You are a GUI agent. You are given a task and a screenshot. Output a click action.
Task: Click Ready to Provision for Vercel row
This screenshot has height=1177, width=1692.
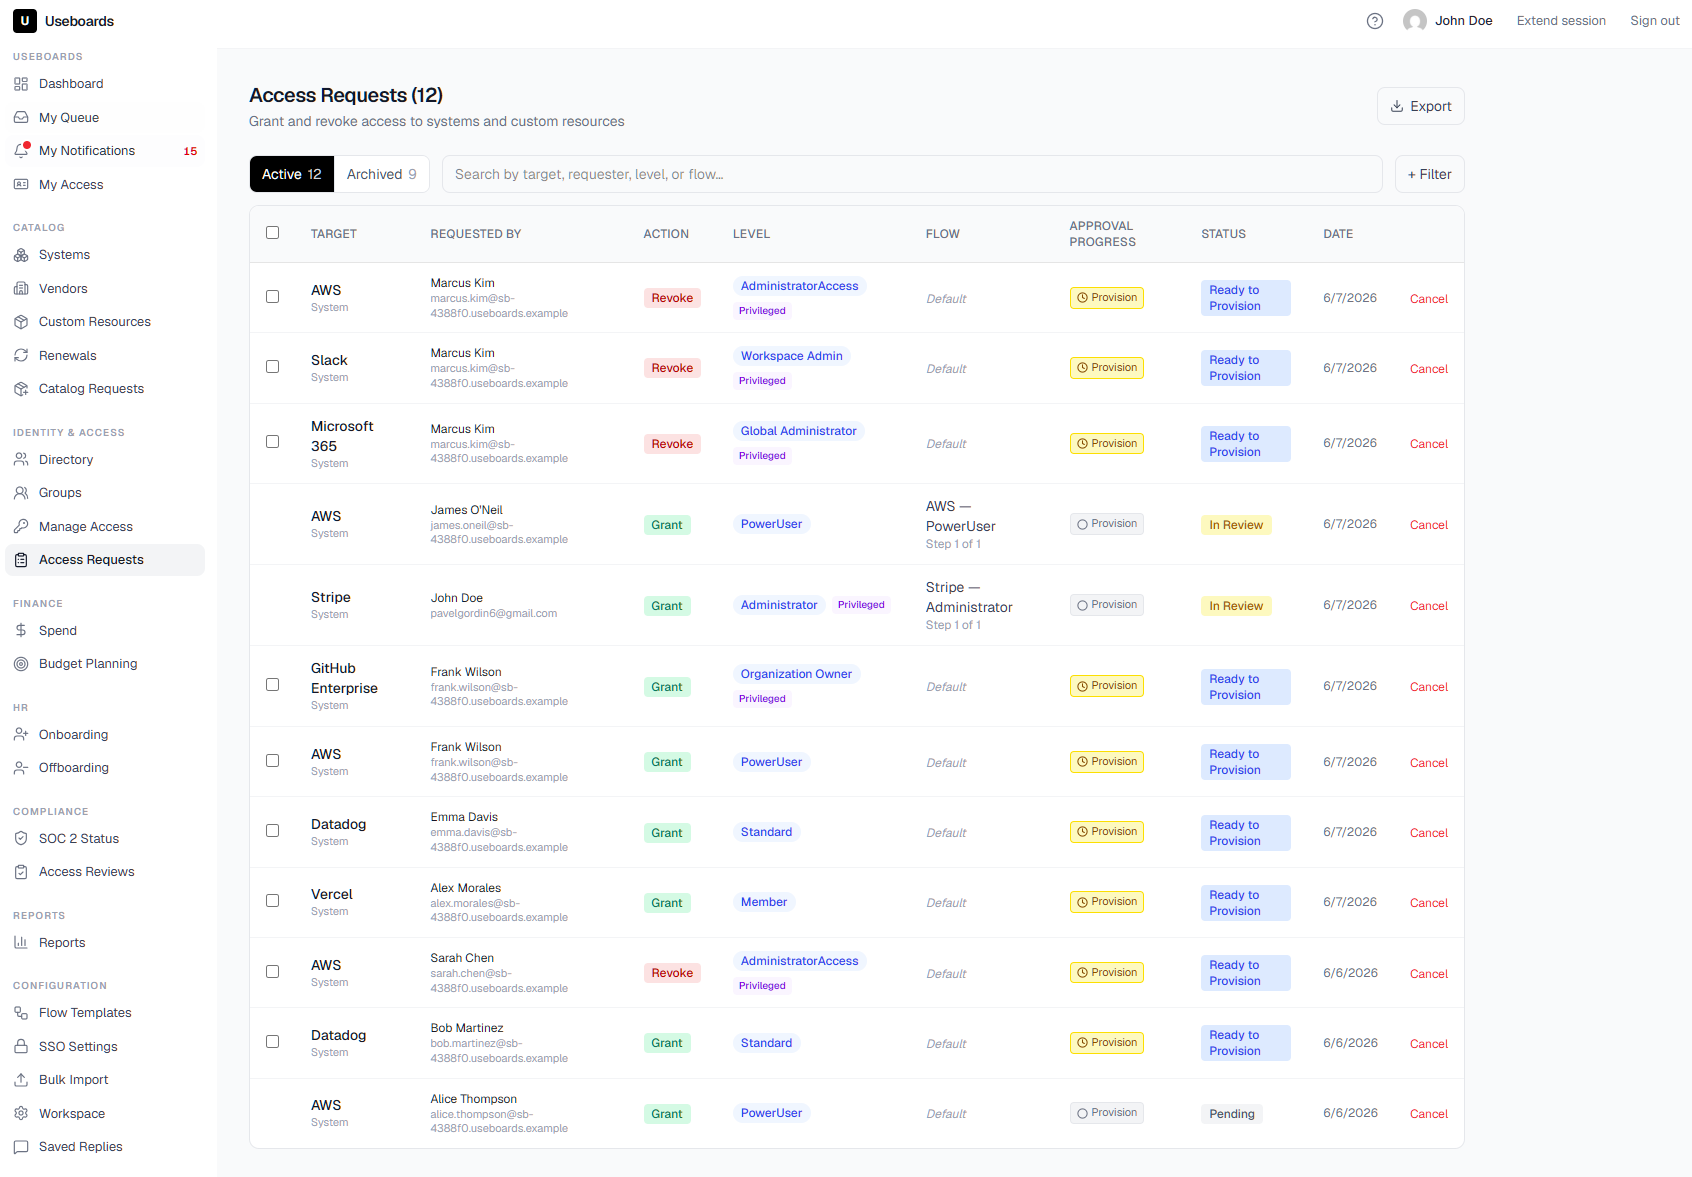1245,903
